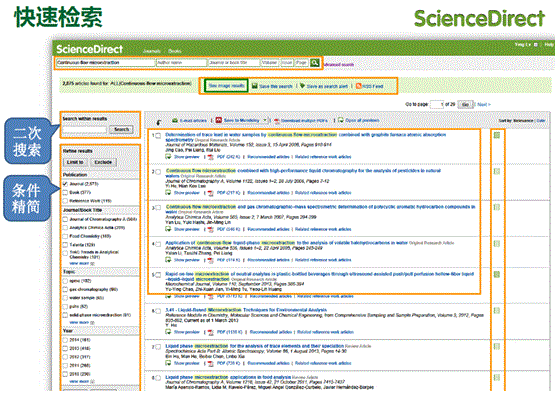Click the Open all previews icon

point(341,120)
